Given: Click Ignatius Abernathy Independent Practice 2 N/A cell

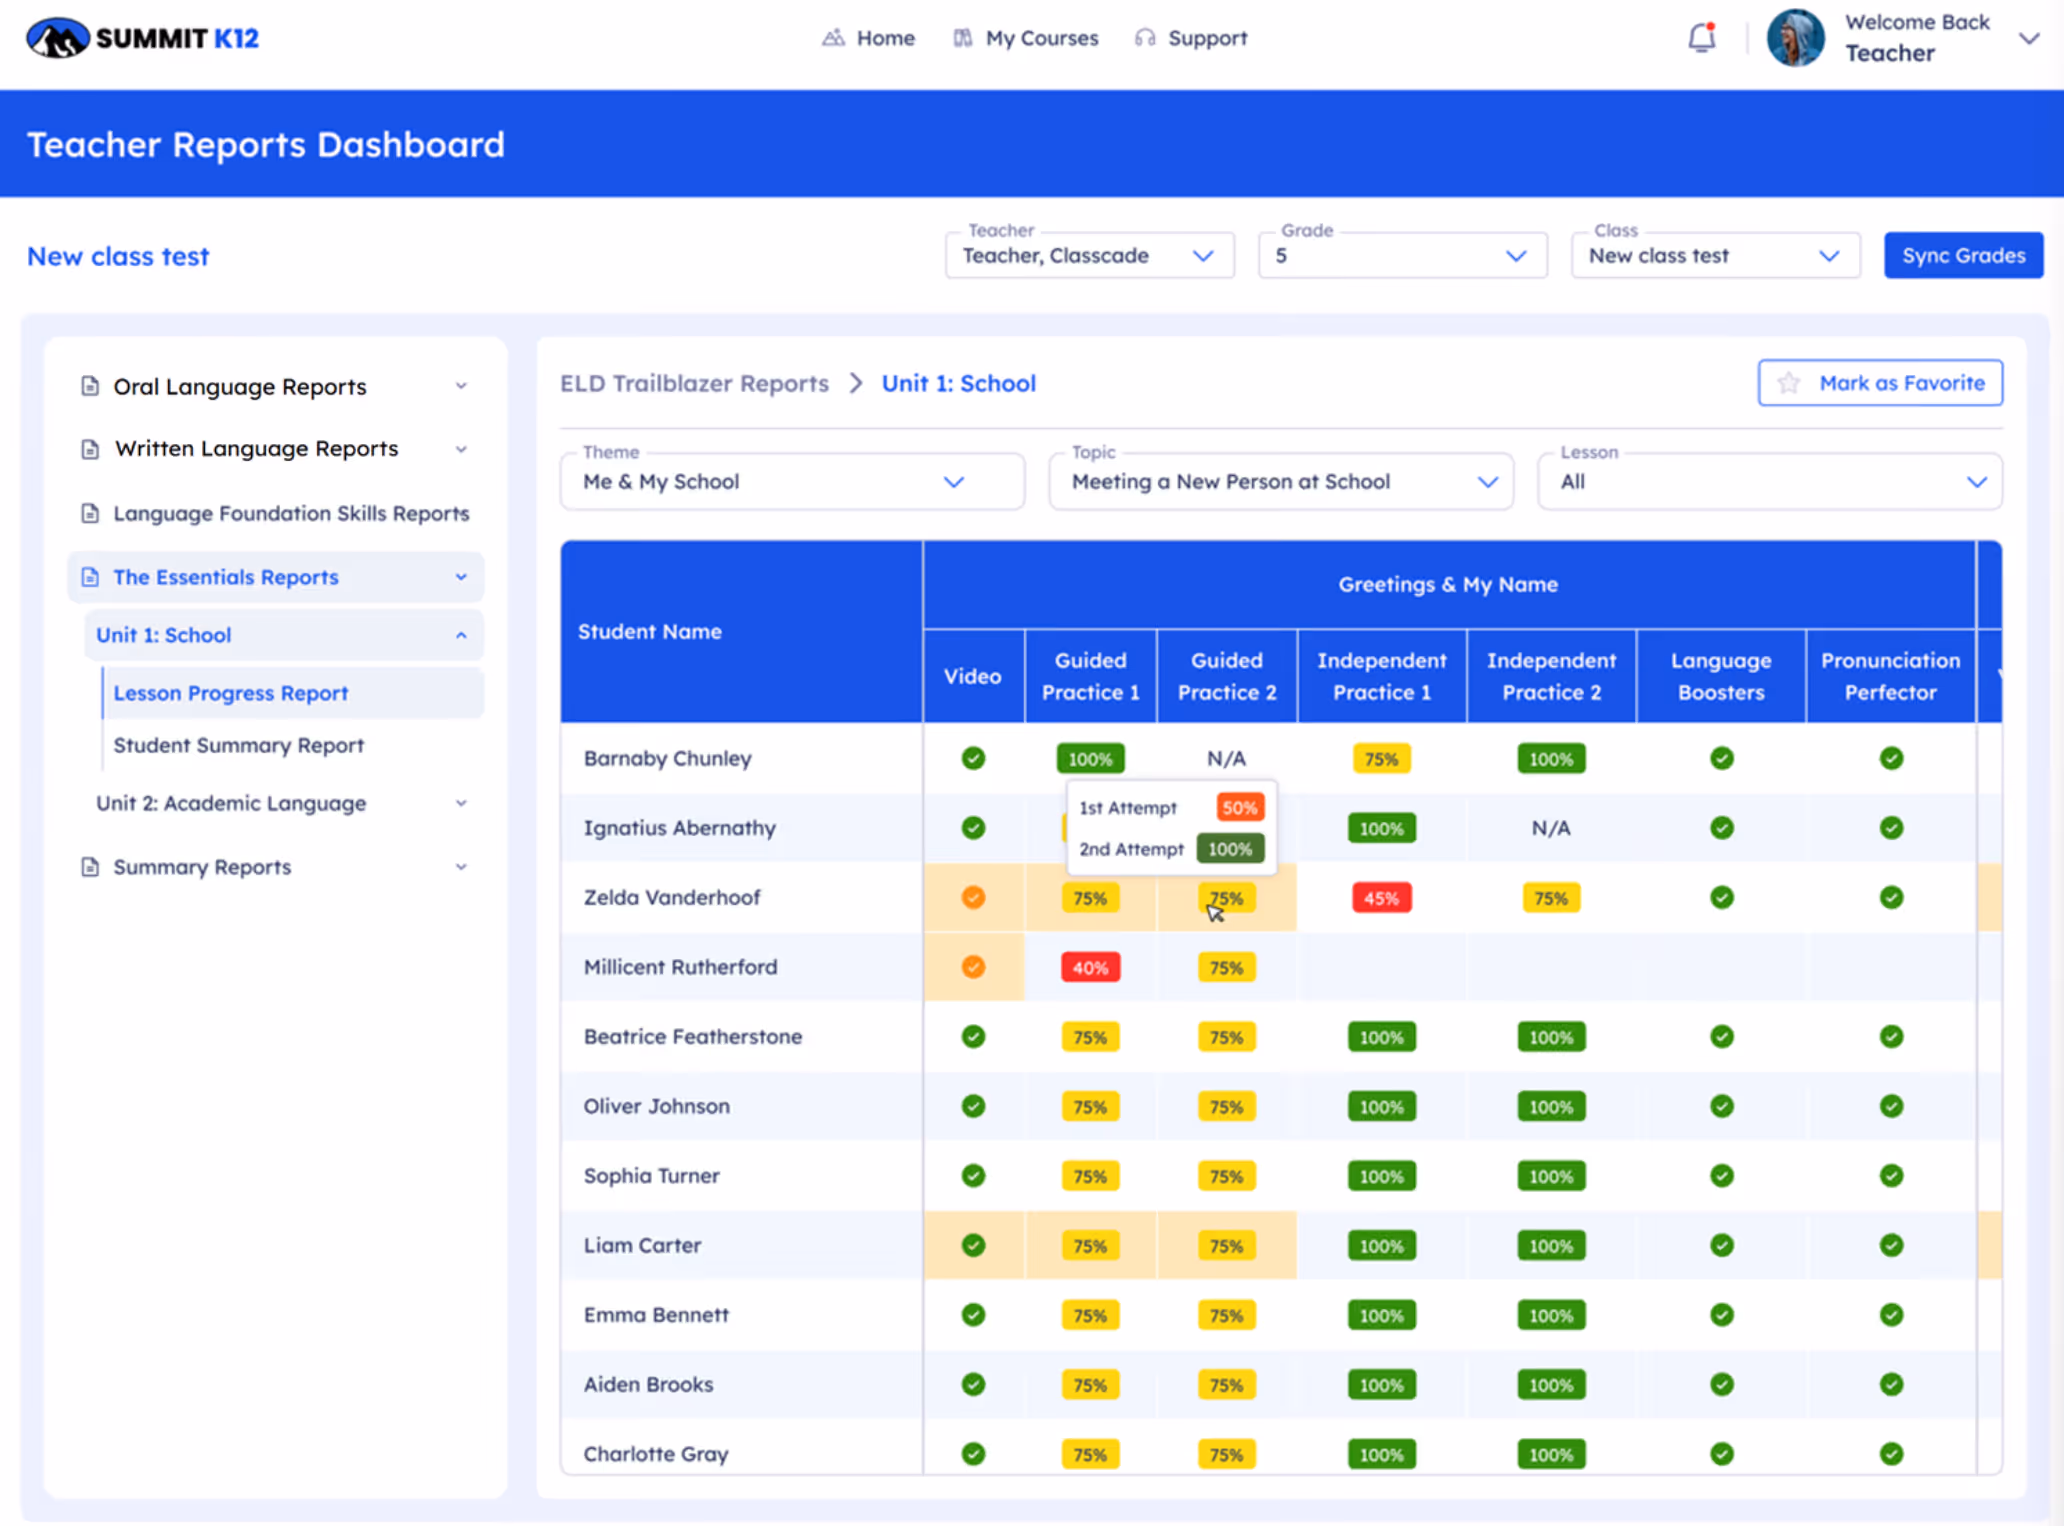Looking at the screenshot, I should [x=1551, y=828].
